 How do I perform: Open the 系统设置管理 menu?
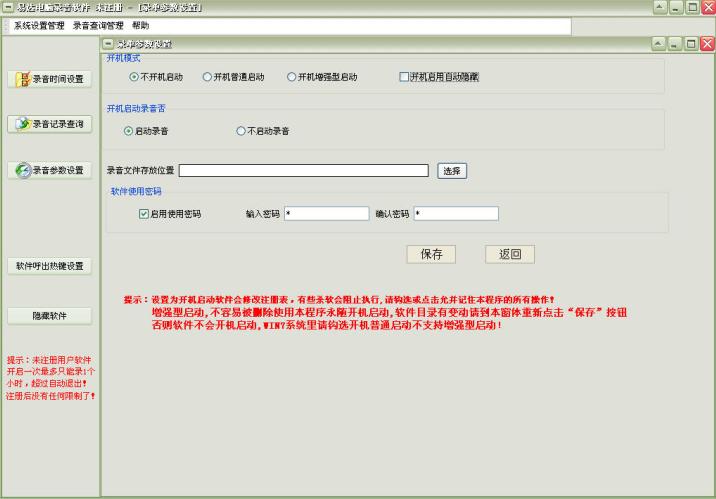click(39, 25)
